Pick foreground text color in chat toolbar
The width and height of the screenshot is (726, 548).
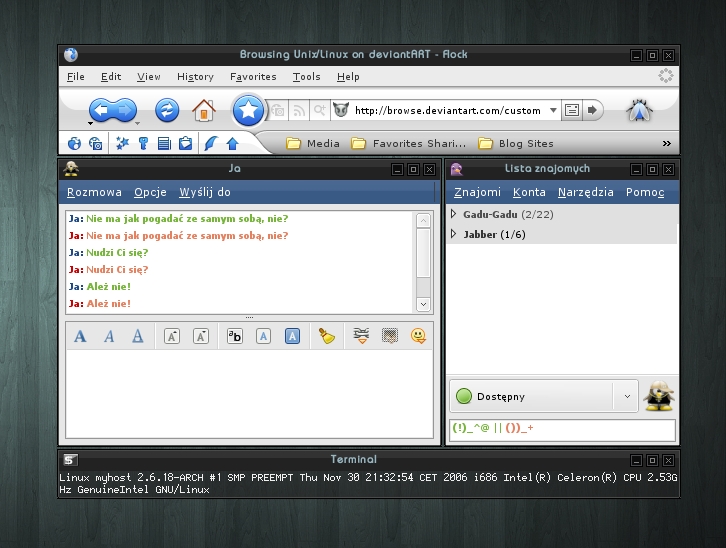point(263,336)
